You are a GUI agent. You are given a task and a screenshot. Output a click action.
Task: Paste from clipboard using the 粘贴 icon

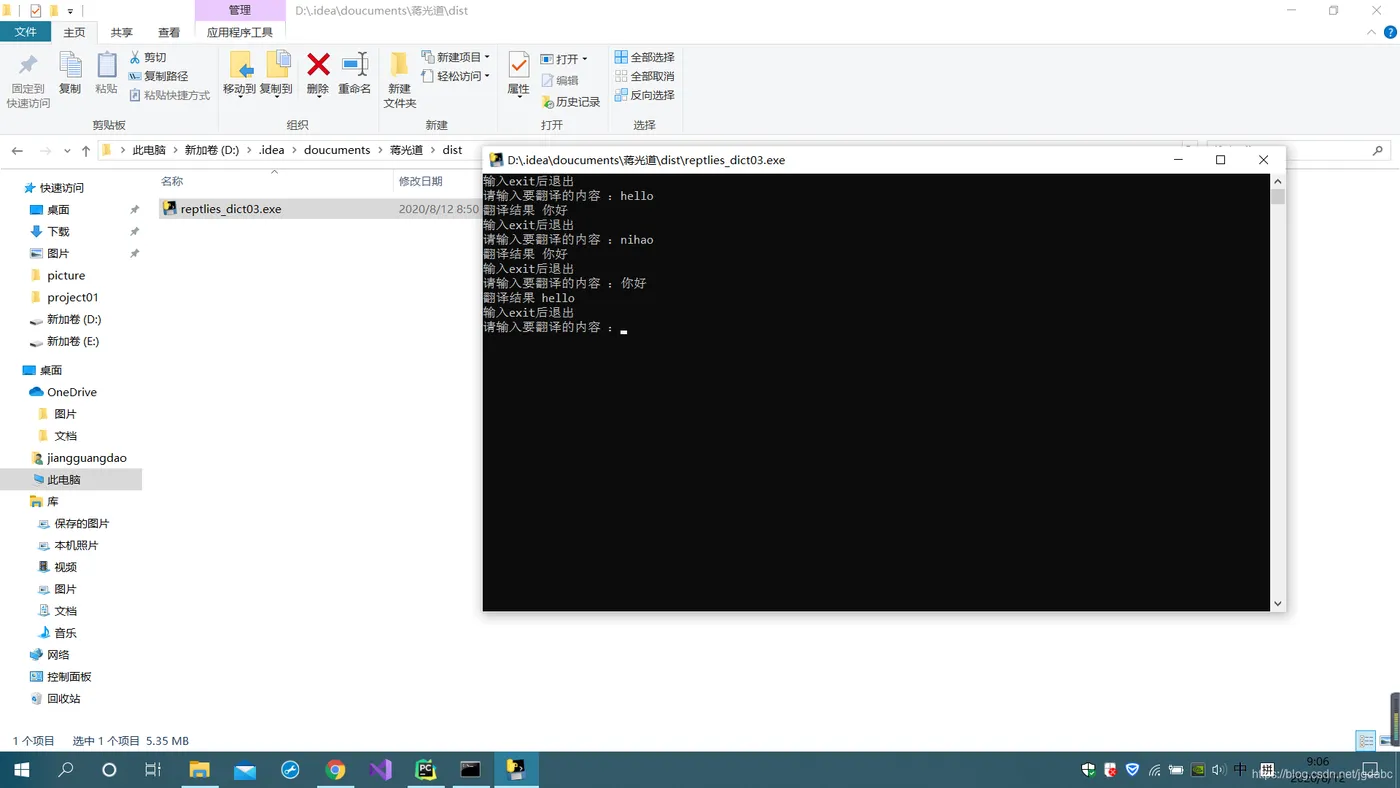coord(107,74)
